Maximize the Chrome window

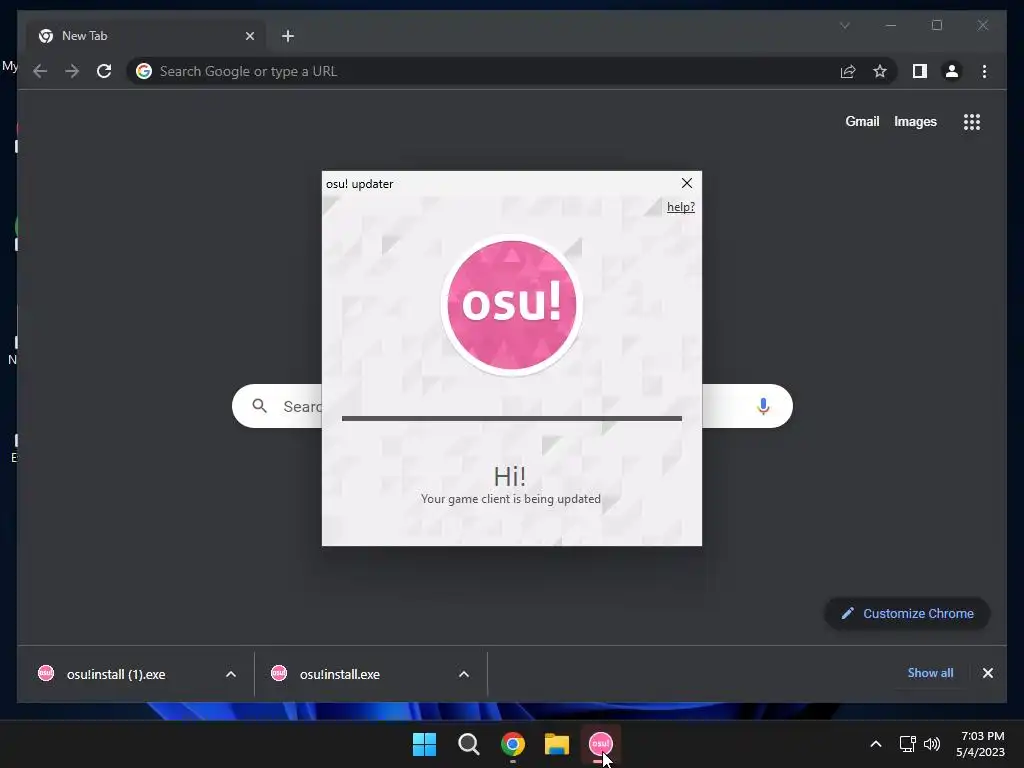click(x=936, y=25)
